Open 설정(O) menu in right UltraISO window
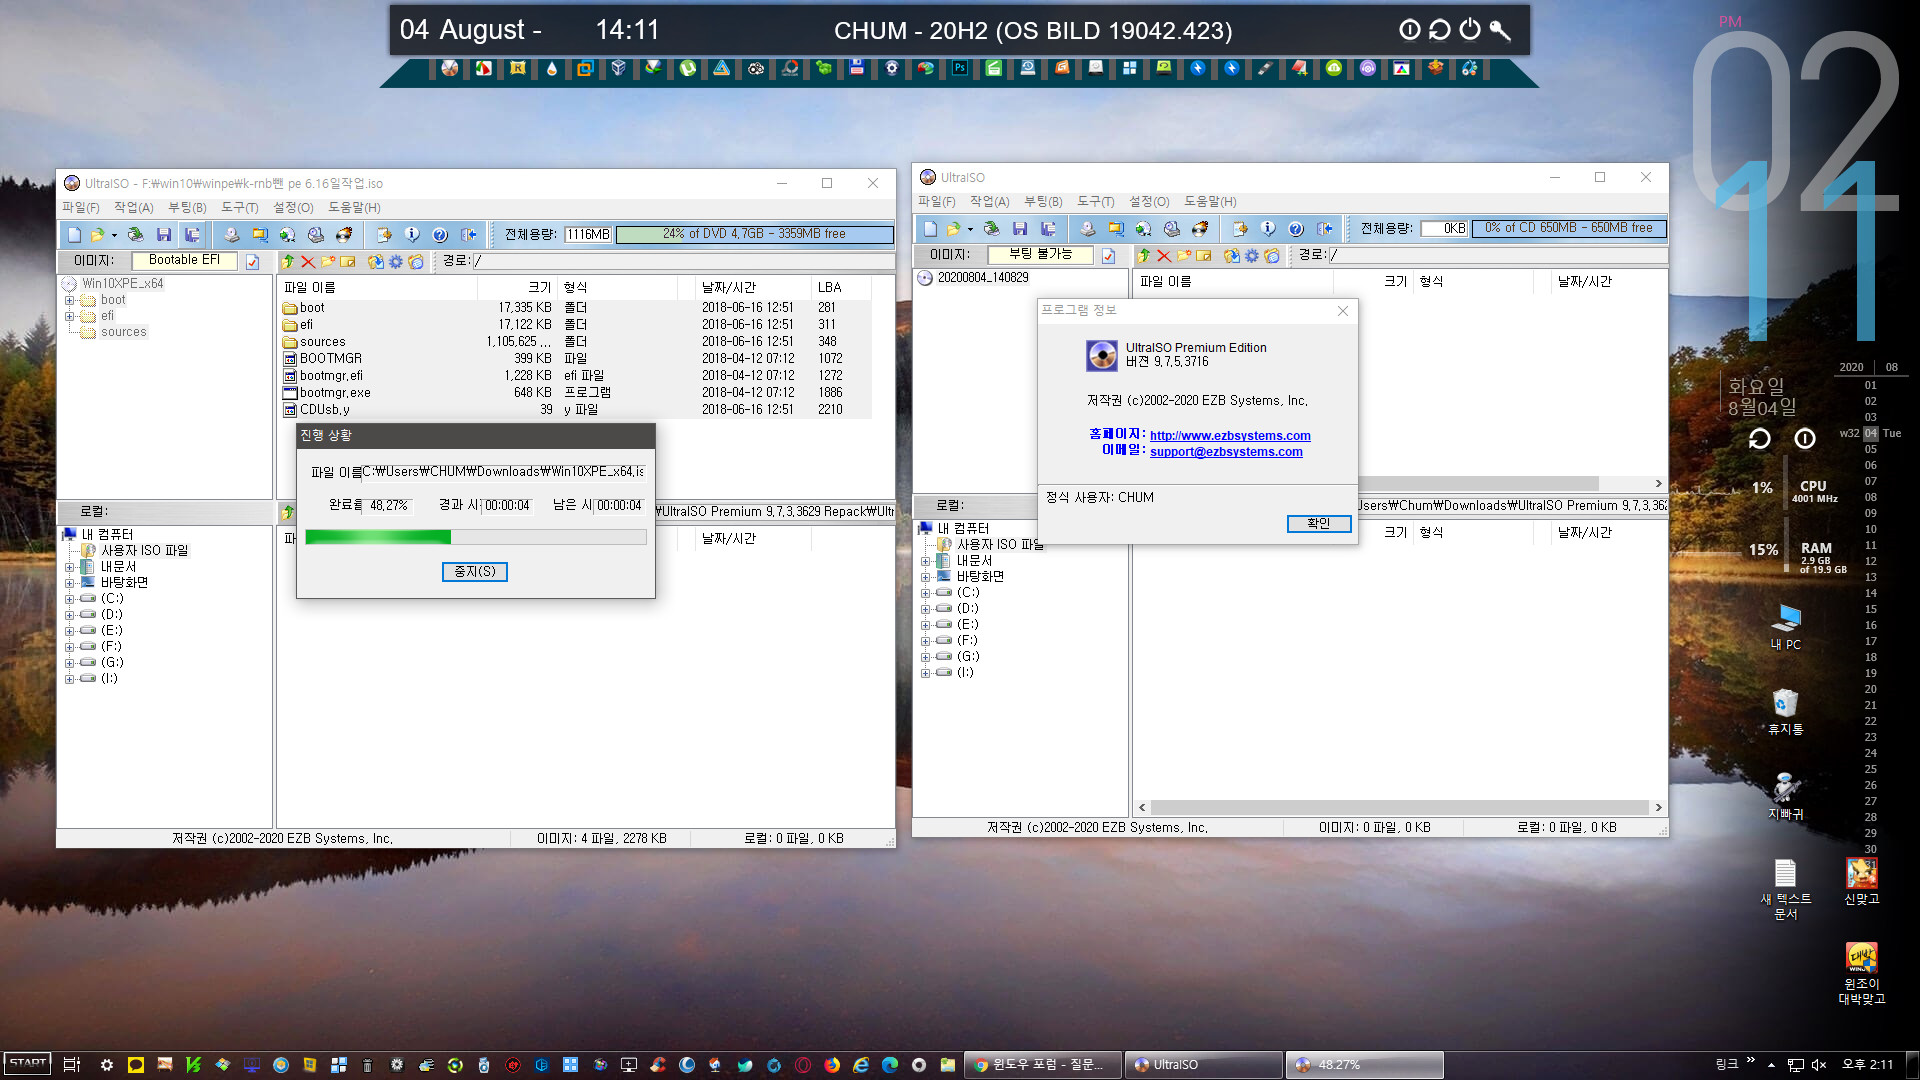The width and height of the screenshot is (1920, 1080). tap(1149, 202)
